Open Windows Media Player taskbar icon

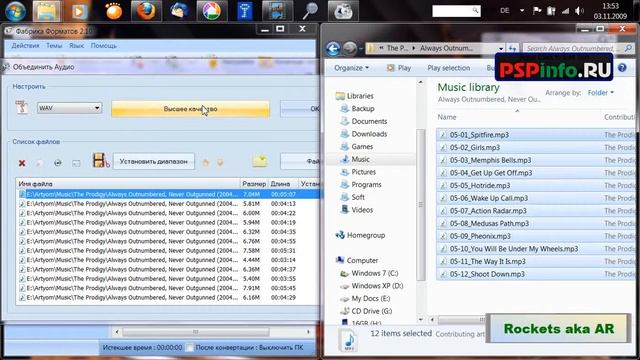tap(80, 11)
